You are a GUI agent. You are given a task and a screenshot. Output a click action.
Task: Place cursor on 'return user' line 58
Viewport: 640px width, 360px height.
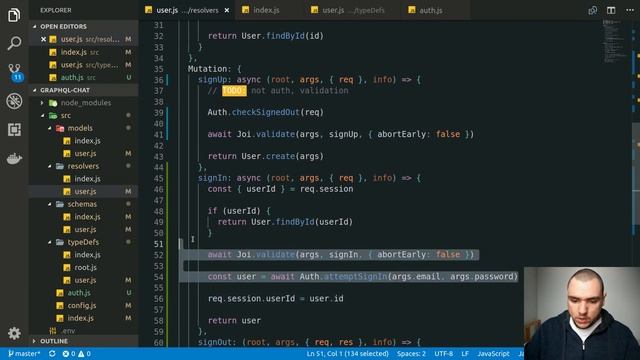pyautogui.click(x=234, y=320)
